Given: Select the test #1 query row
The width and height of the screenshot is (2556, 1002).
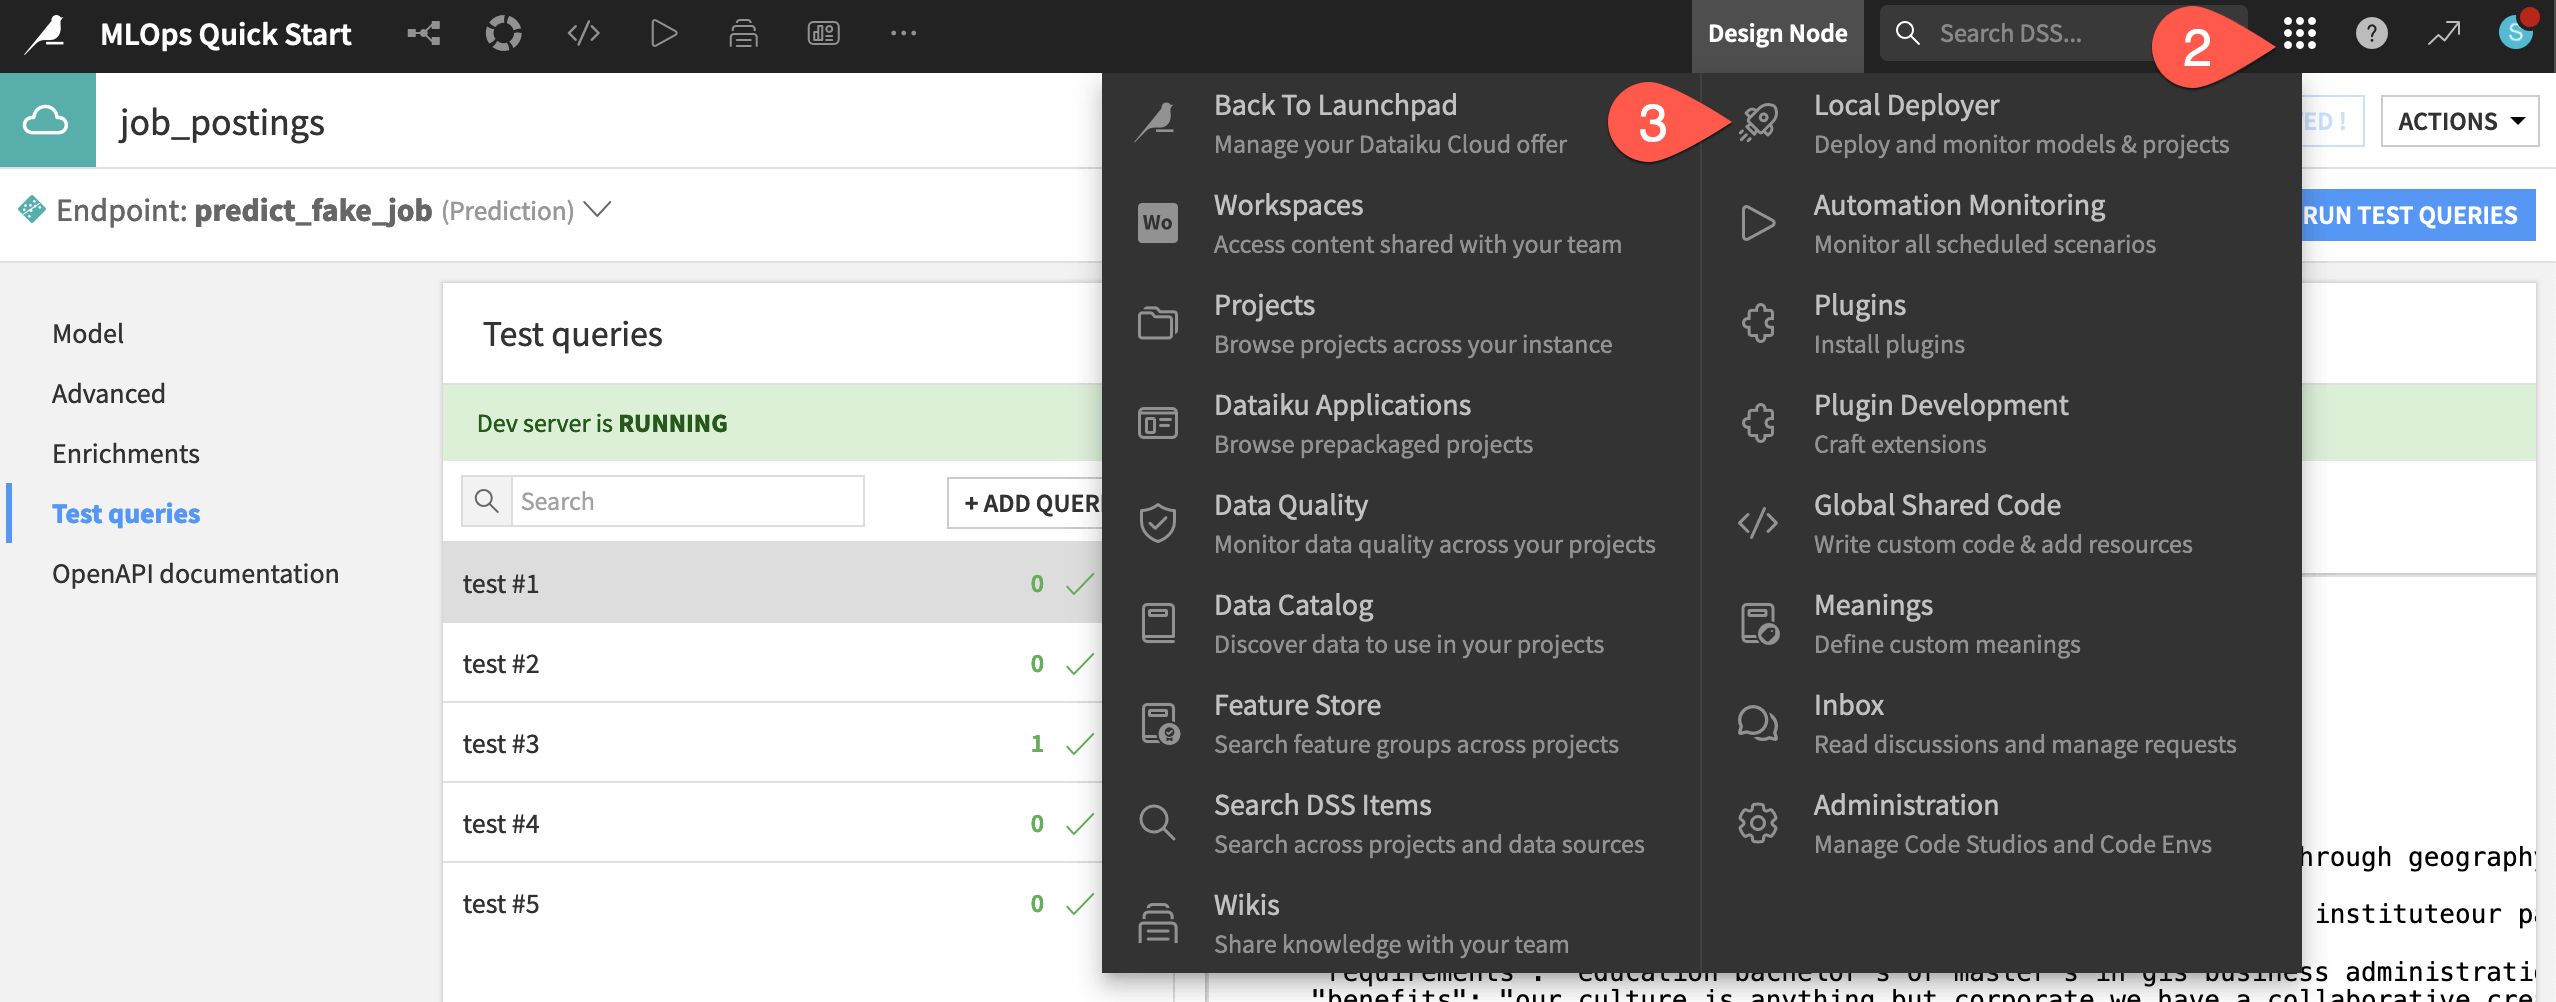Looking at the screenshot, I should (x=773, y=583).
